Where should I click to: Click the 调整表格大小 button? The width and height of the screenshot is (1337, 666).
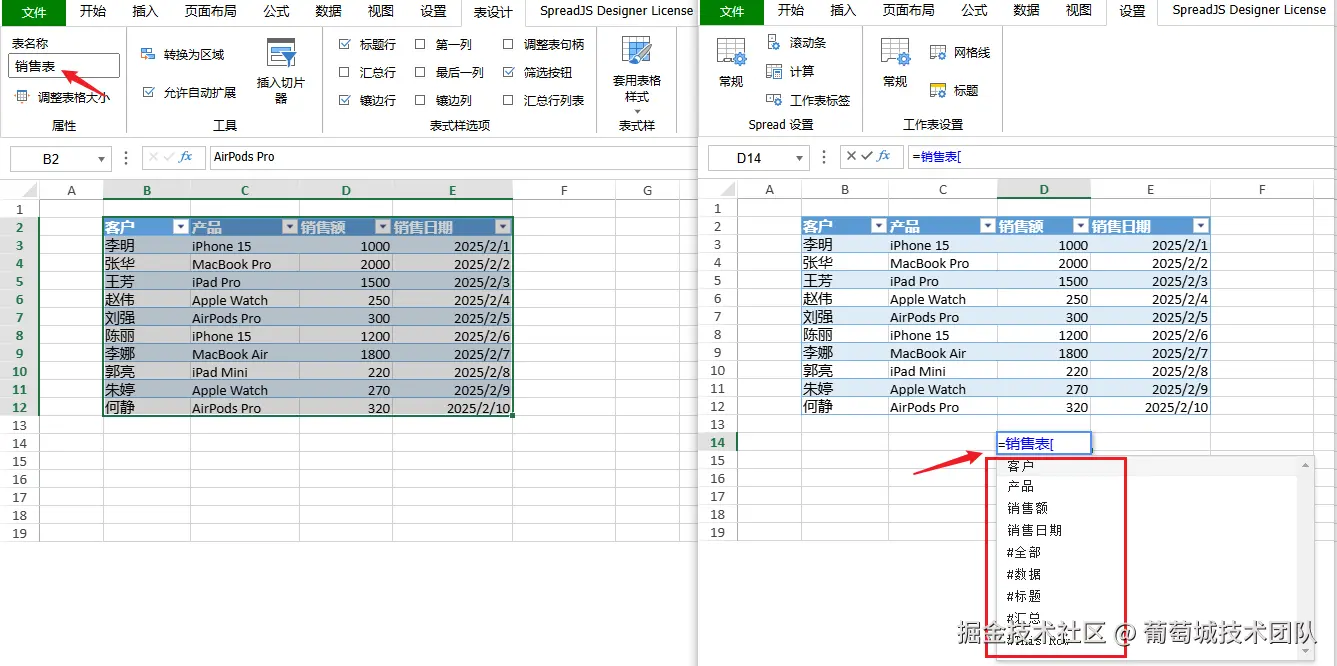[x=62, y=97]
